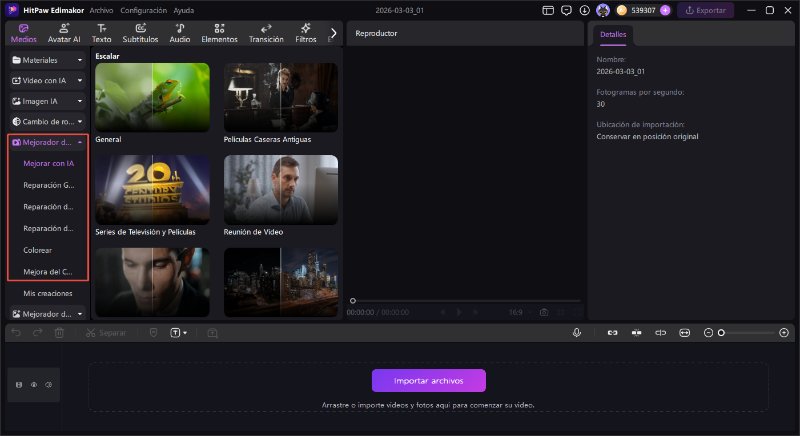Click the project name 2026-03-03_01 in Detalles
Viewport: 800px width, 436px height.
tap(620, 71)
